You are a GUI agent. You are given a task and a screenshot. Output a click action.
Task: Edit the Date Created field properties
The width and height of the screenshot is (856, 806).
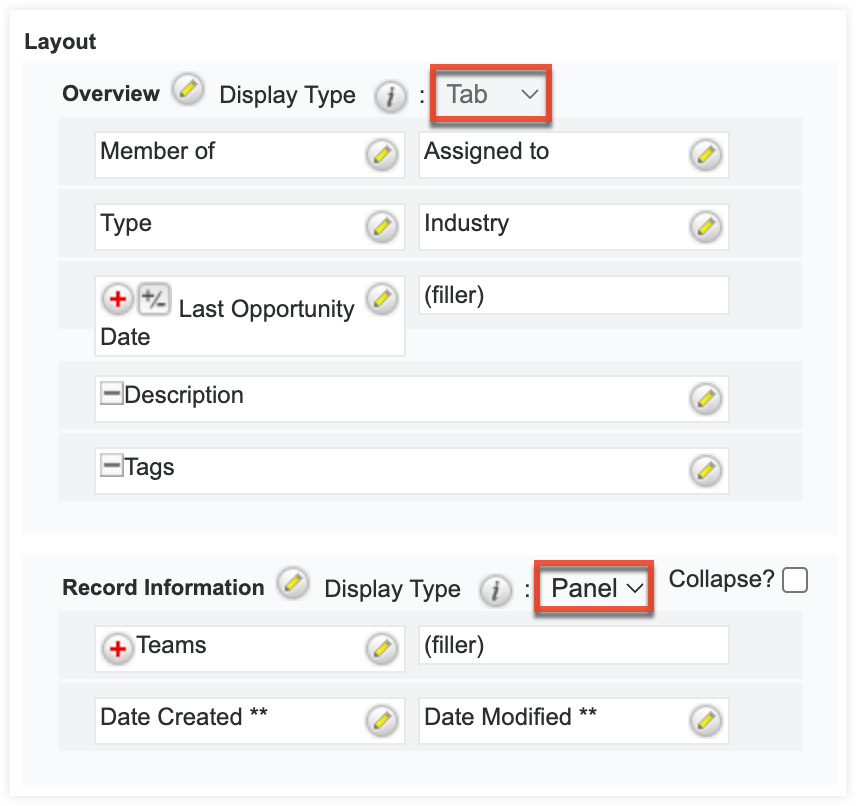tap(382, 721)
